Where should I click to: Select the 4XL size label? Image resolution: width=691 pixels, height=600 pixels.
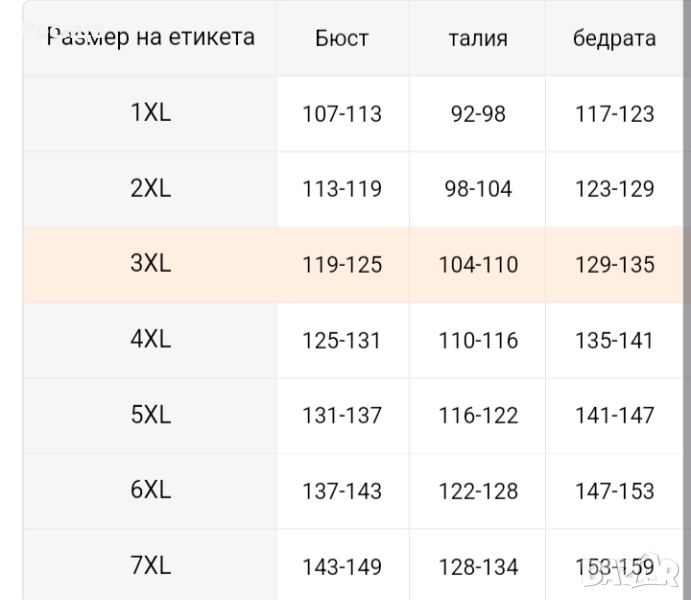click(151, 340)
